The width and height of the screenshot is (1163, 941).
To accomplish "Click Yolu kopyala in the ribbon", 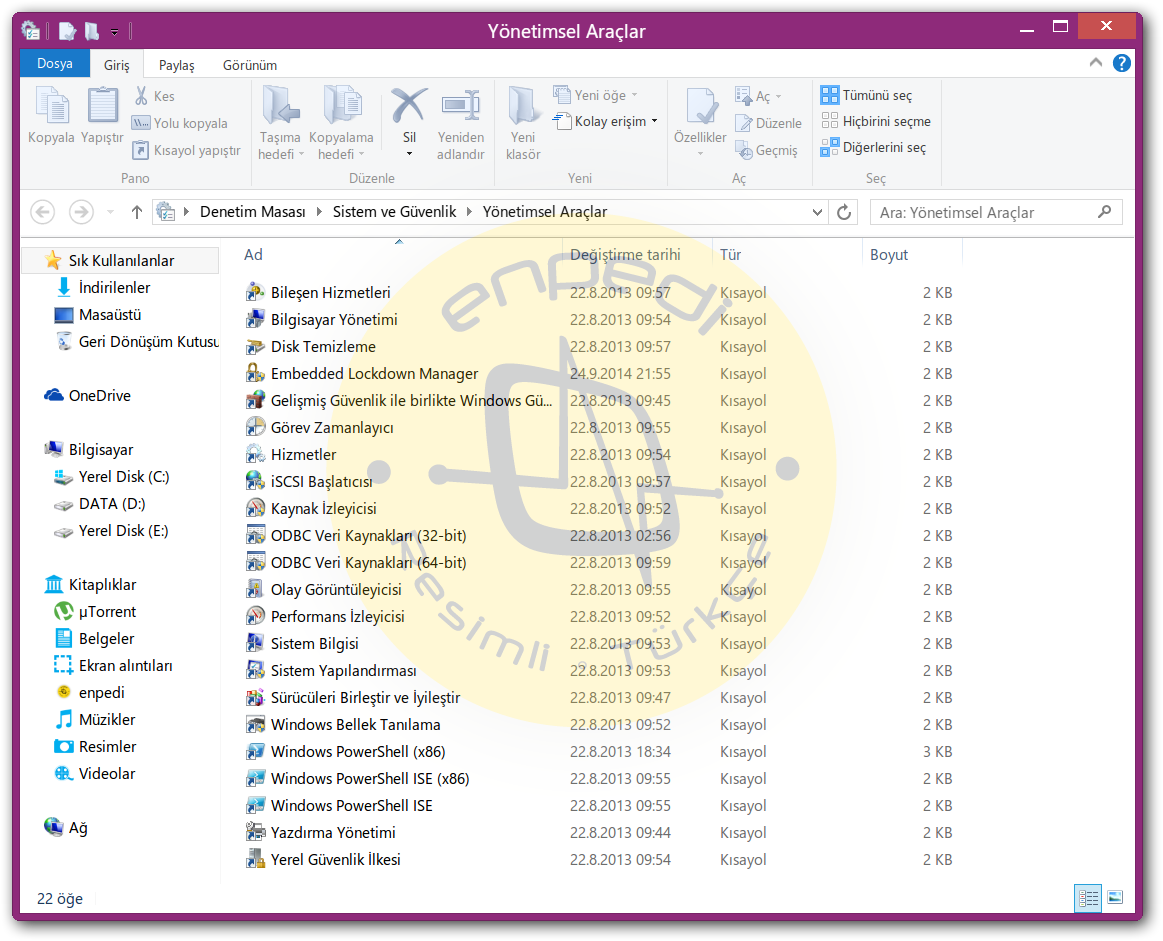I will pyautogui.click(x=179, y=123).
